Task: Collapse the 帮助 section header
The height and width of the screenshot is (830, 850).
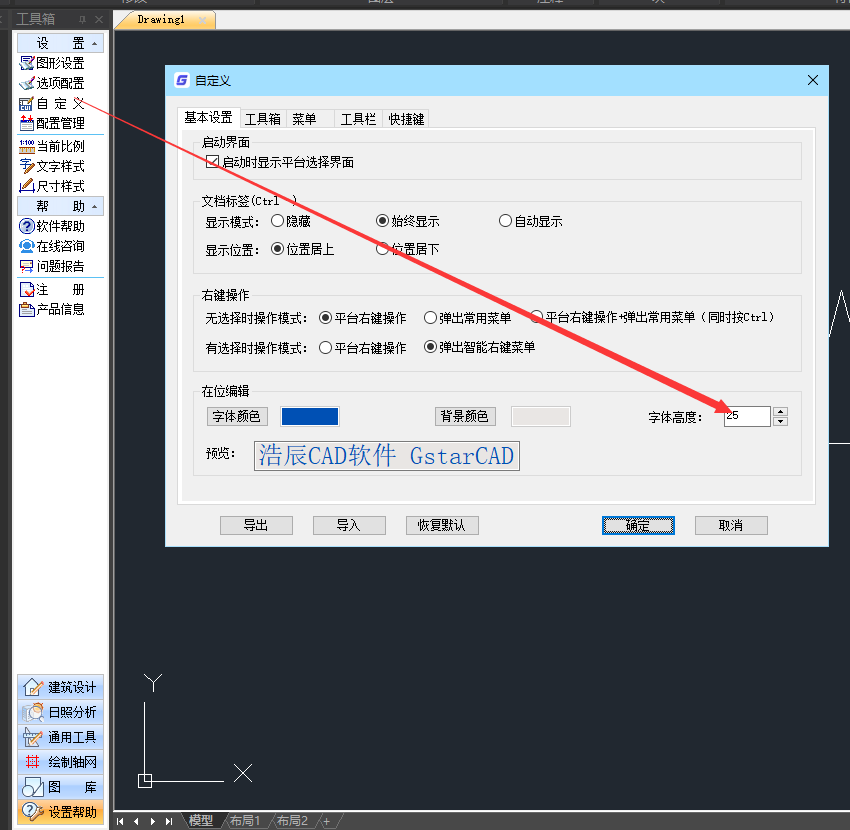Action: 60,206
